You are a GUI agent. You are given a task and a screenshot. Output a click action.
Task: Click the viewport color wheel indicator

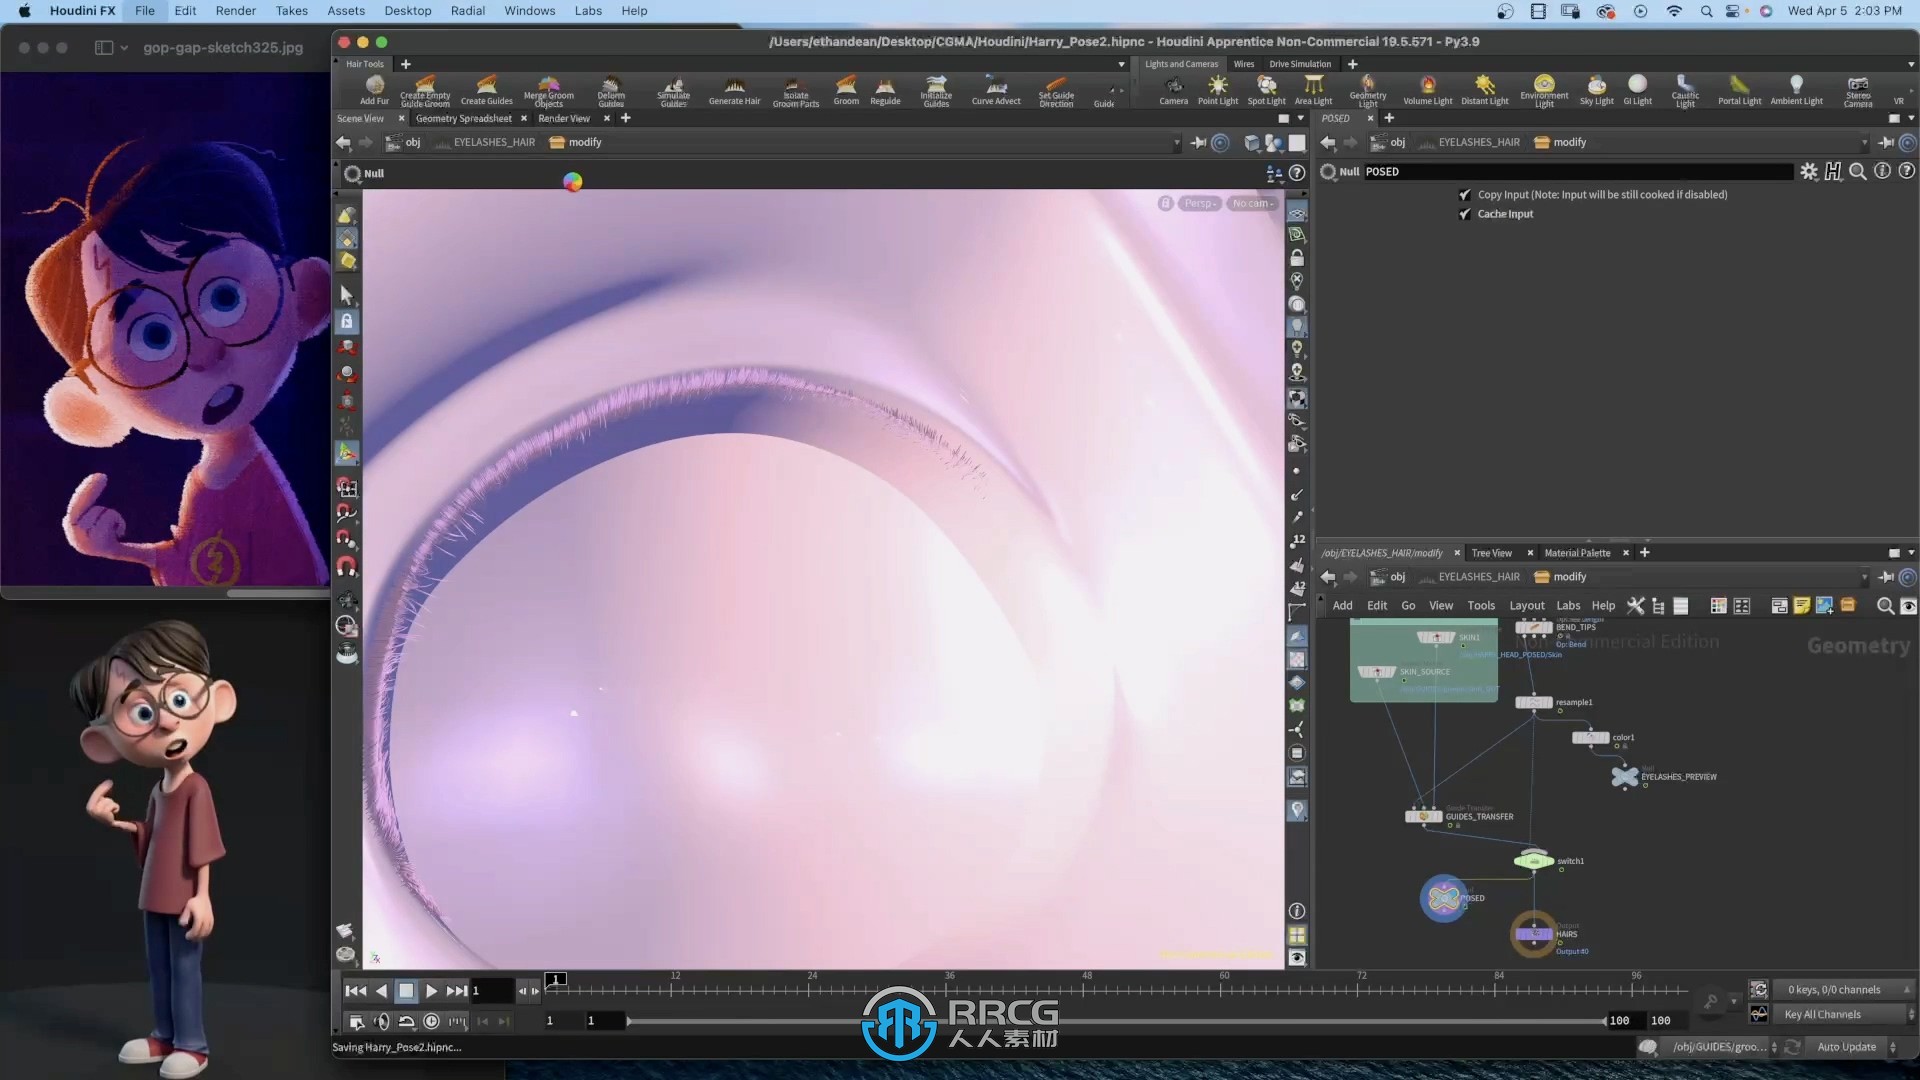coord(572,181)
